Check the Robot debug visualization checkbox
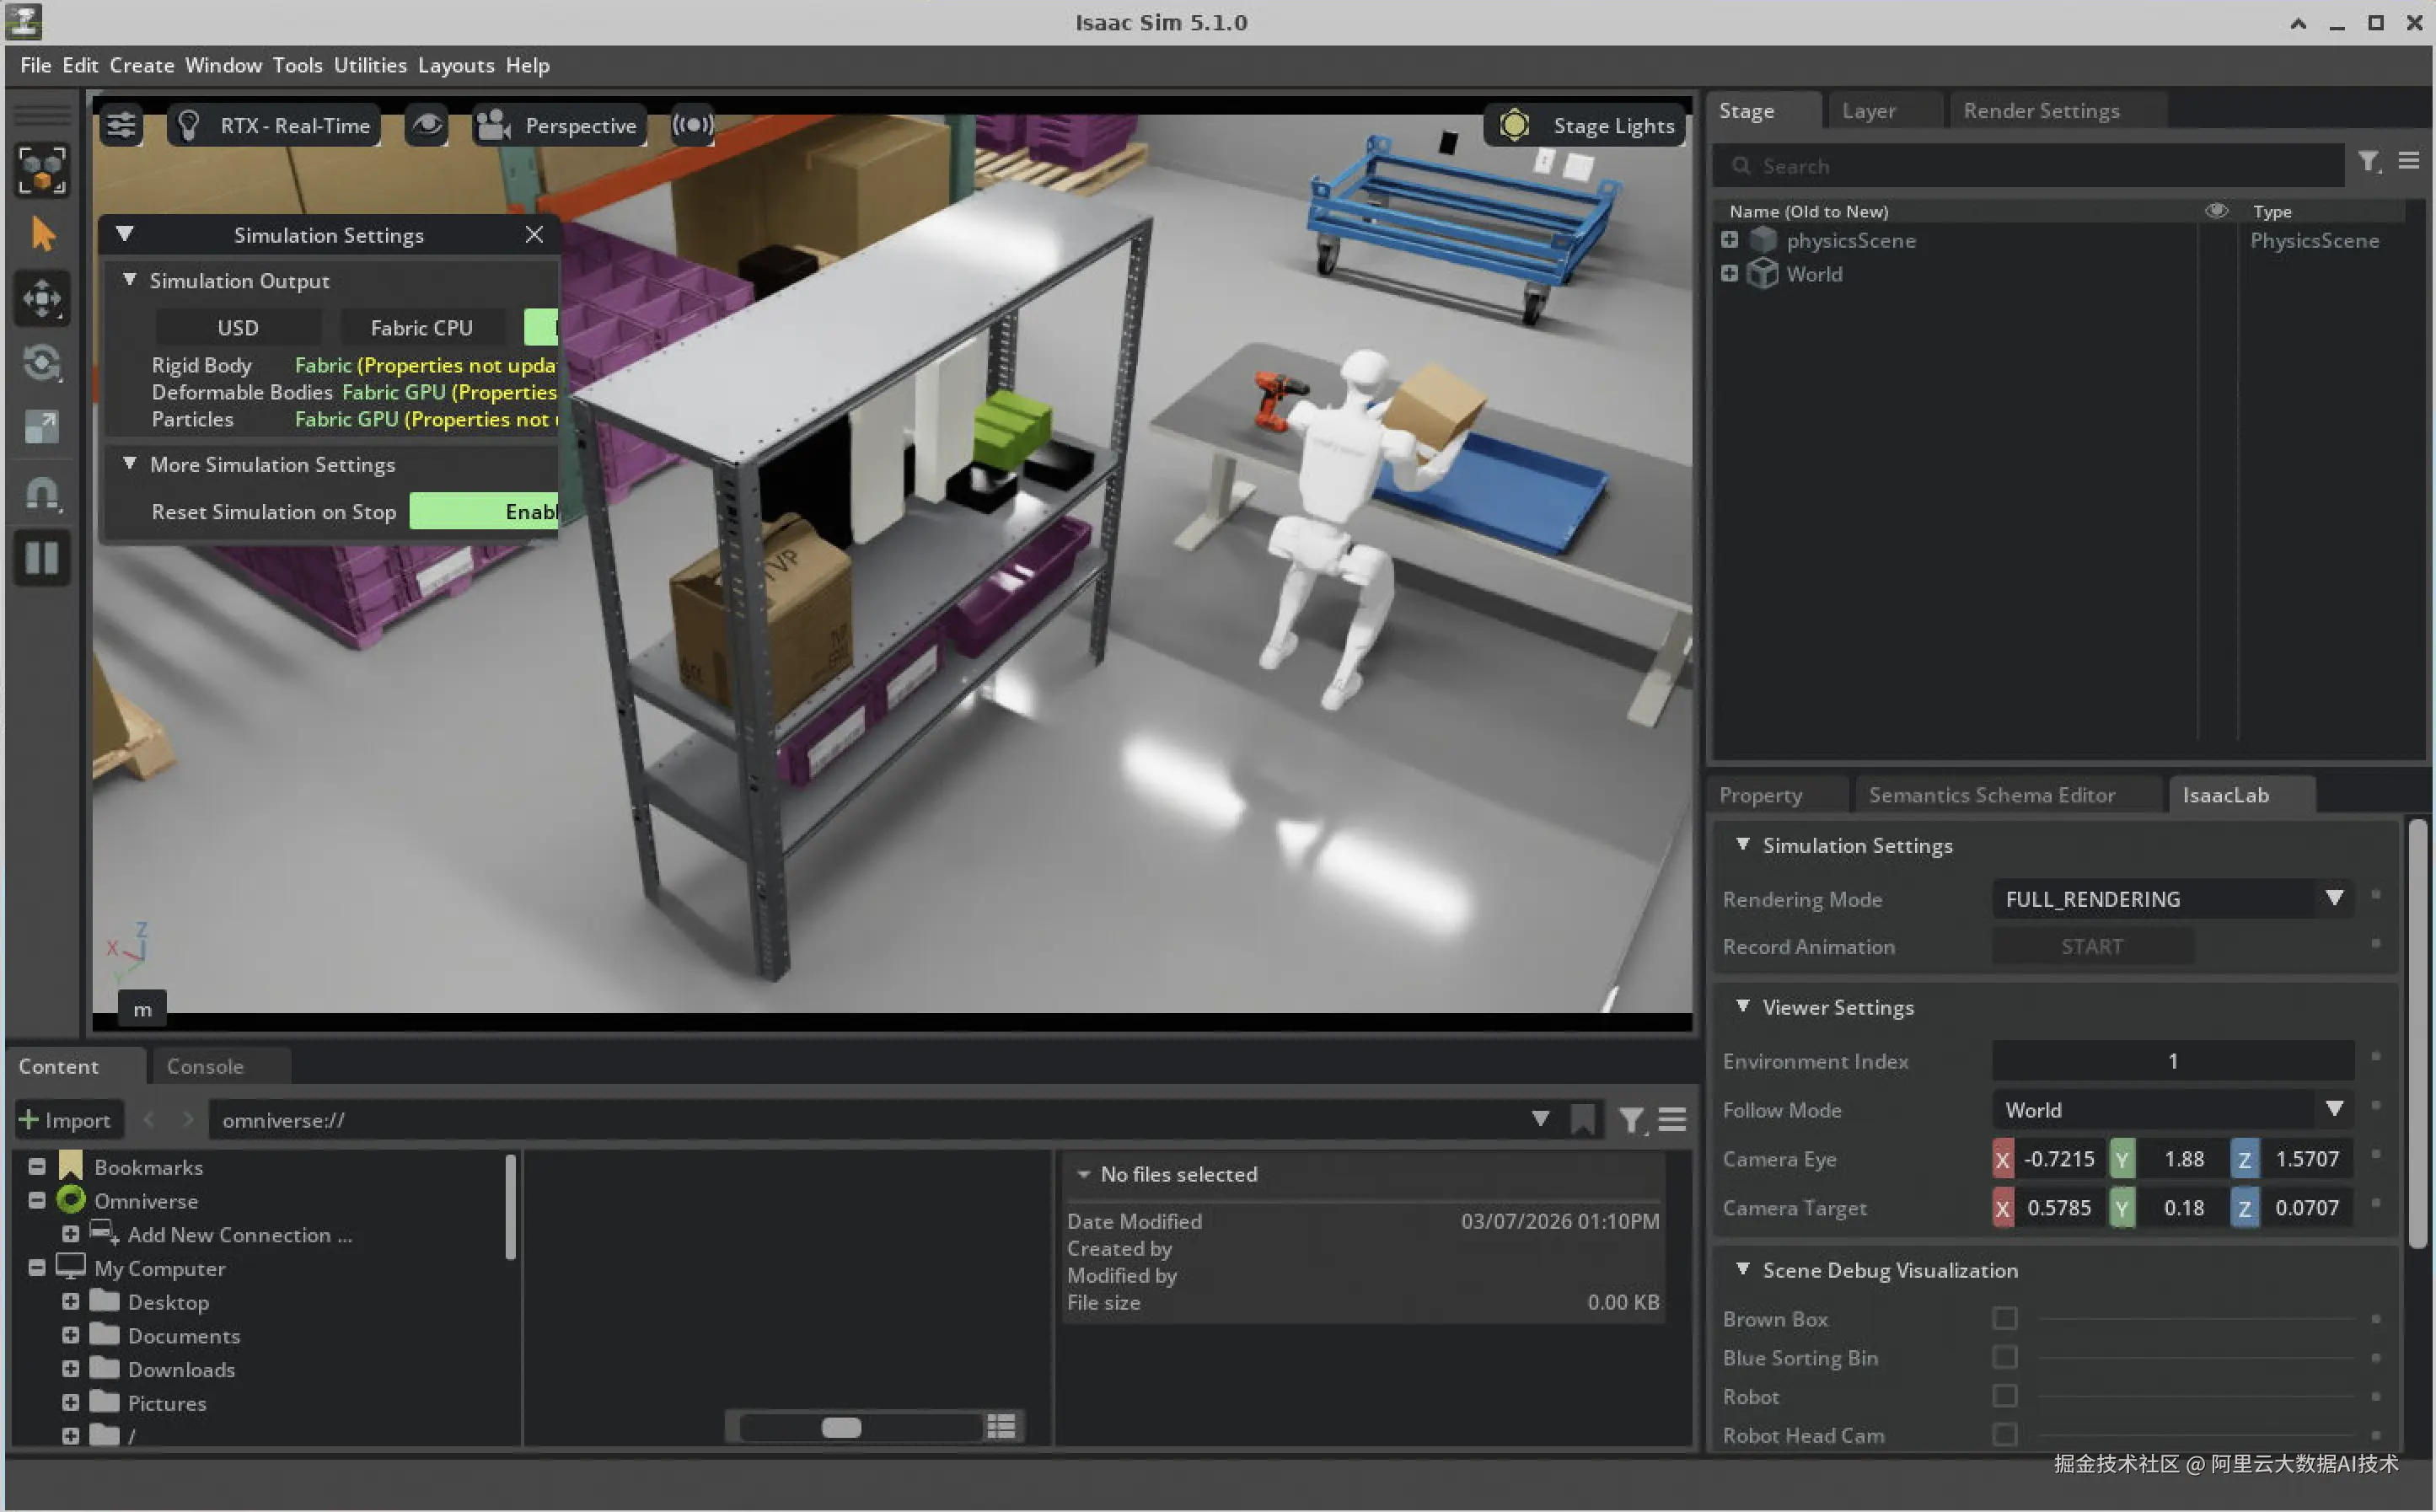Viewport: 2436px width, 1512px height. (x=2004, y=1395)
